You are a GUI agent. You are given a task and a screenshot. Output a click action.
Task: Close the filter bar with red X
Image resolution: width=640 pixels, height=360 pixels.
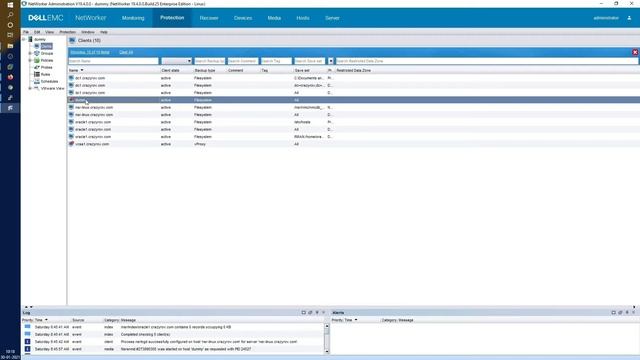635,52
